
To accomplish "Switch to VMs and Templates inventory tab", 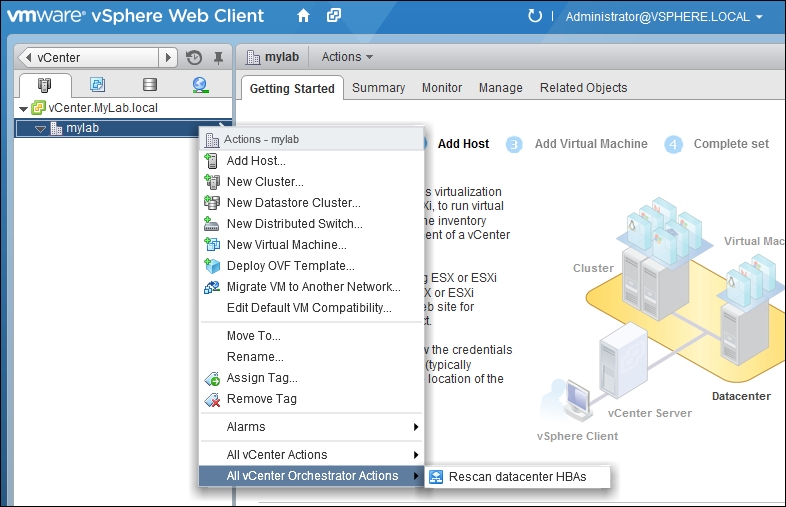I will point(97,84).
